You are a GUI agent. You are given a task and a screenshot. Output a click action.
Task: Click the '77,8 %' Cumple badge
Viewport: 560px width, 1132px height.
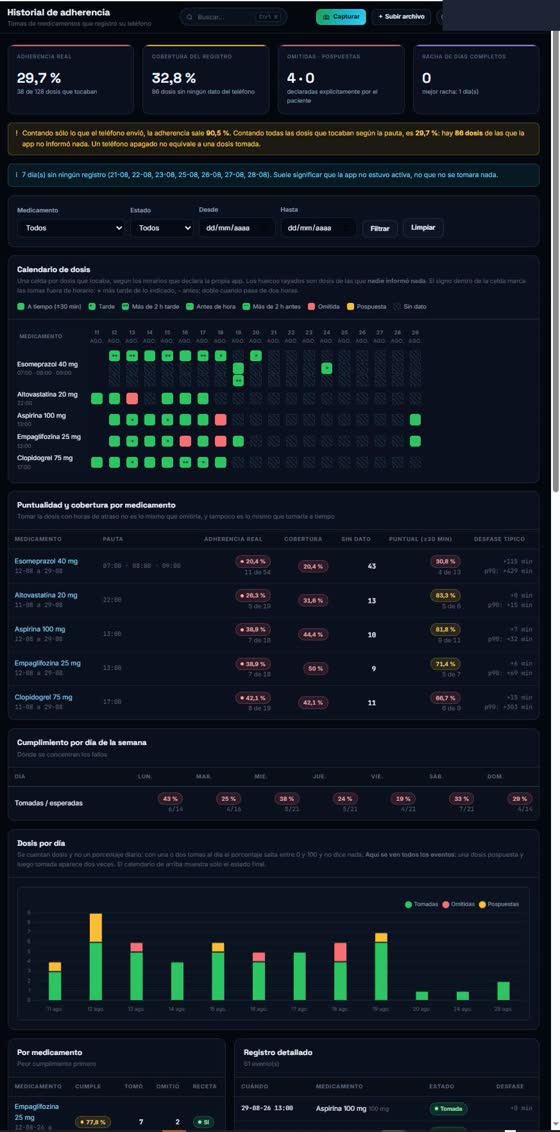click(x=93, y=1123)
